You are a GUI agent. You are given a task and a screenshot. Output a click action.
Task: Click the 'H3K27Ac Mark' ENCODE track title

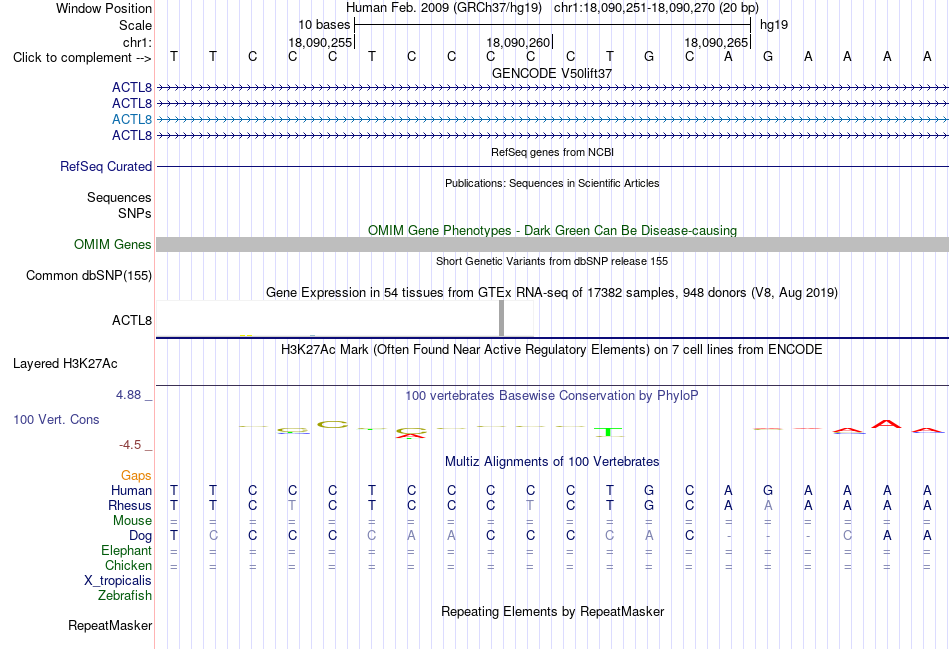tap(552, 350)
